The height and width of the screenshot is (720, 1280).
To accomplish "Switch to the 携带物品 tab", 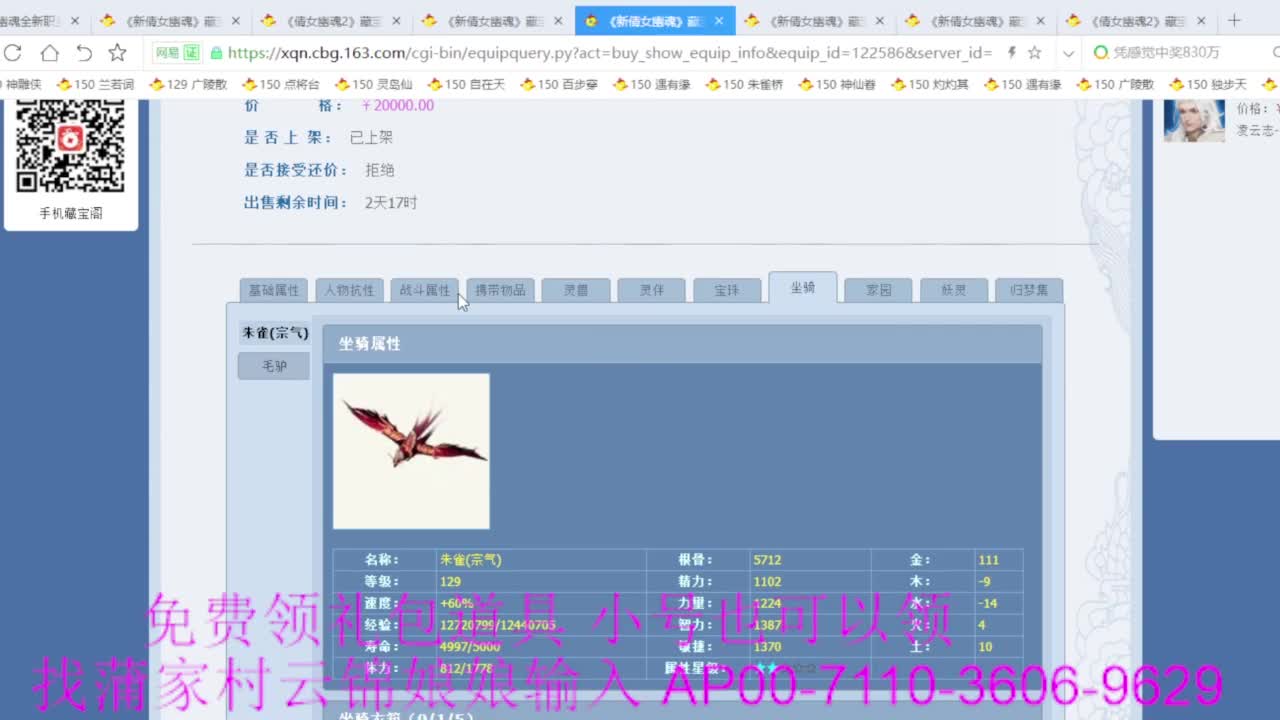I will click(x=500, y=290).
